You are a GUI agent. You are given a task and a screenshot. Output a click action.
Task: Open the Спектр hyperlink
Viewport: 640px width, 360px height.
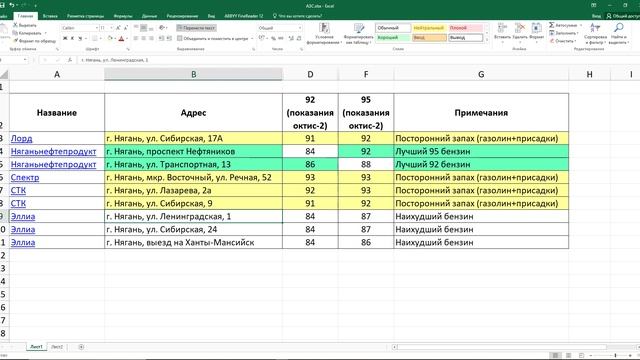click(25, 178)
